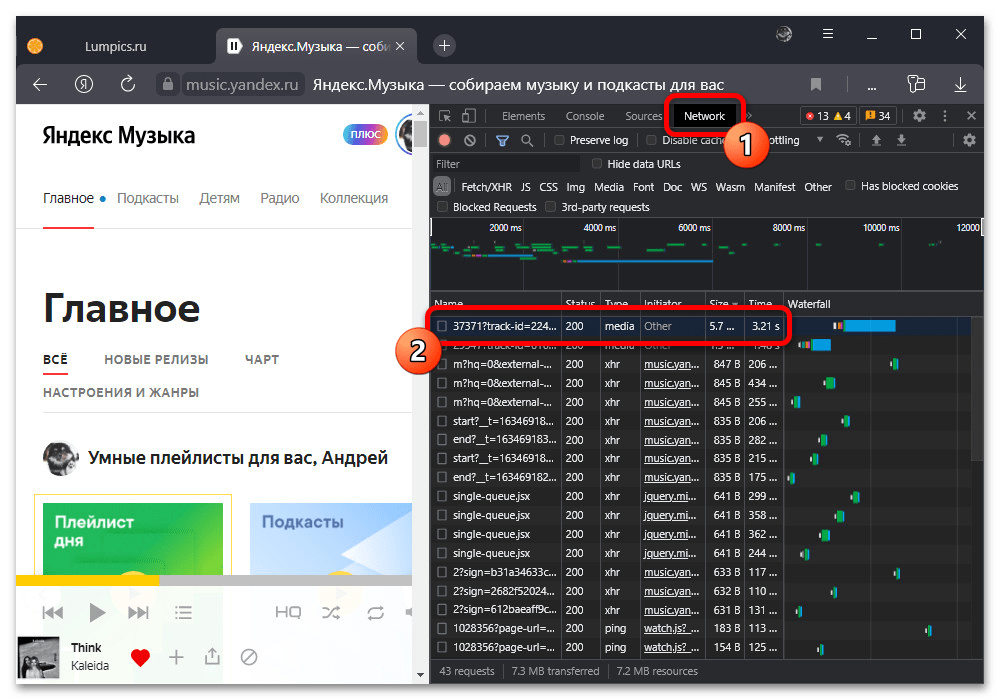Viewport: 1000px width, 700px height.
Task: Switch to the Console tab
Action: coord(585,116)
